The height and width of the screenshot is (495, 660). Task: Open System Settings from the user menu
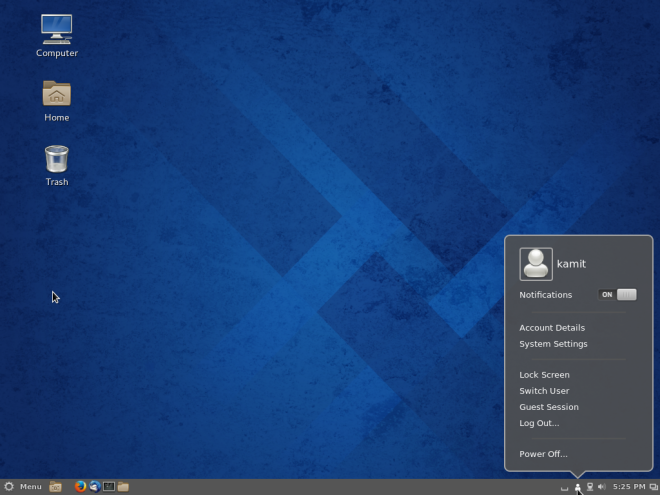click(x=553, y=344)
